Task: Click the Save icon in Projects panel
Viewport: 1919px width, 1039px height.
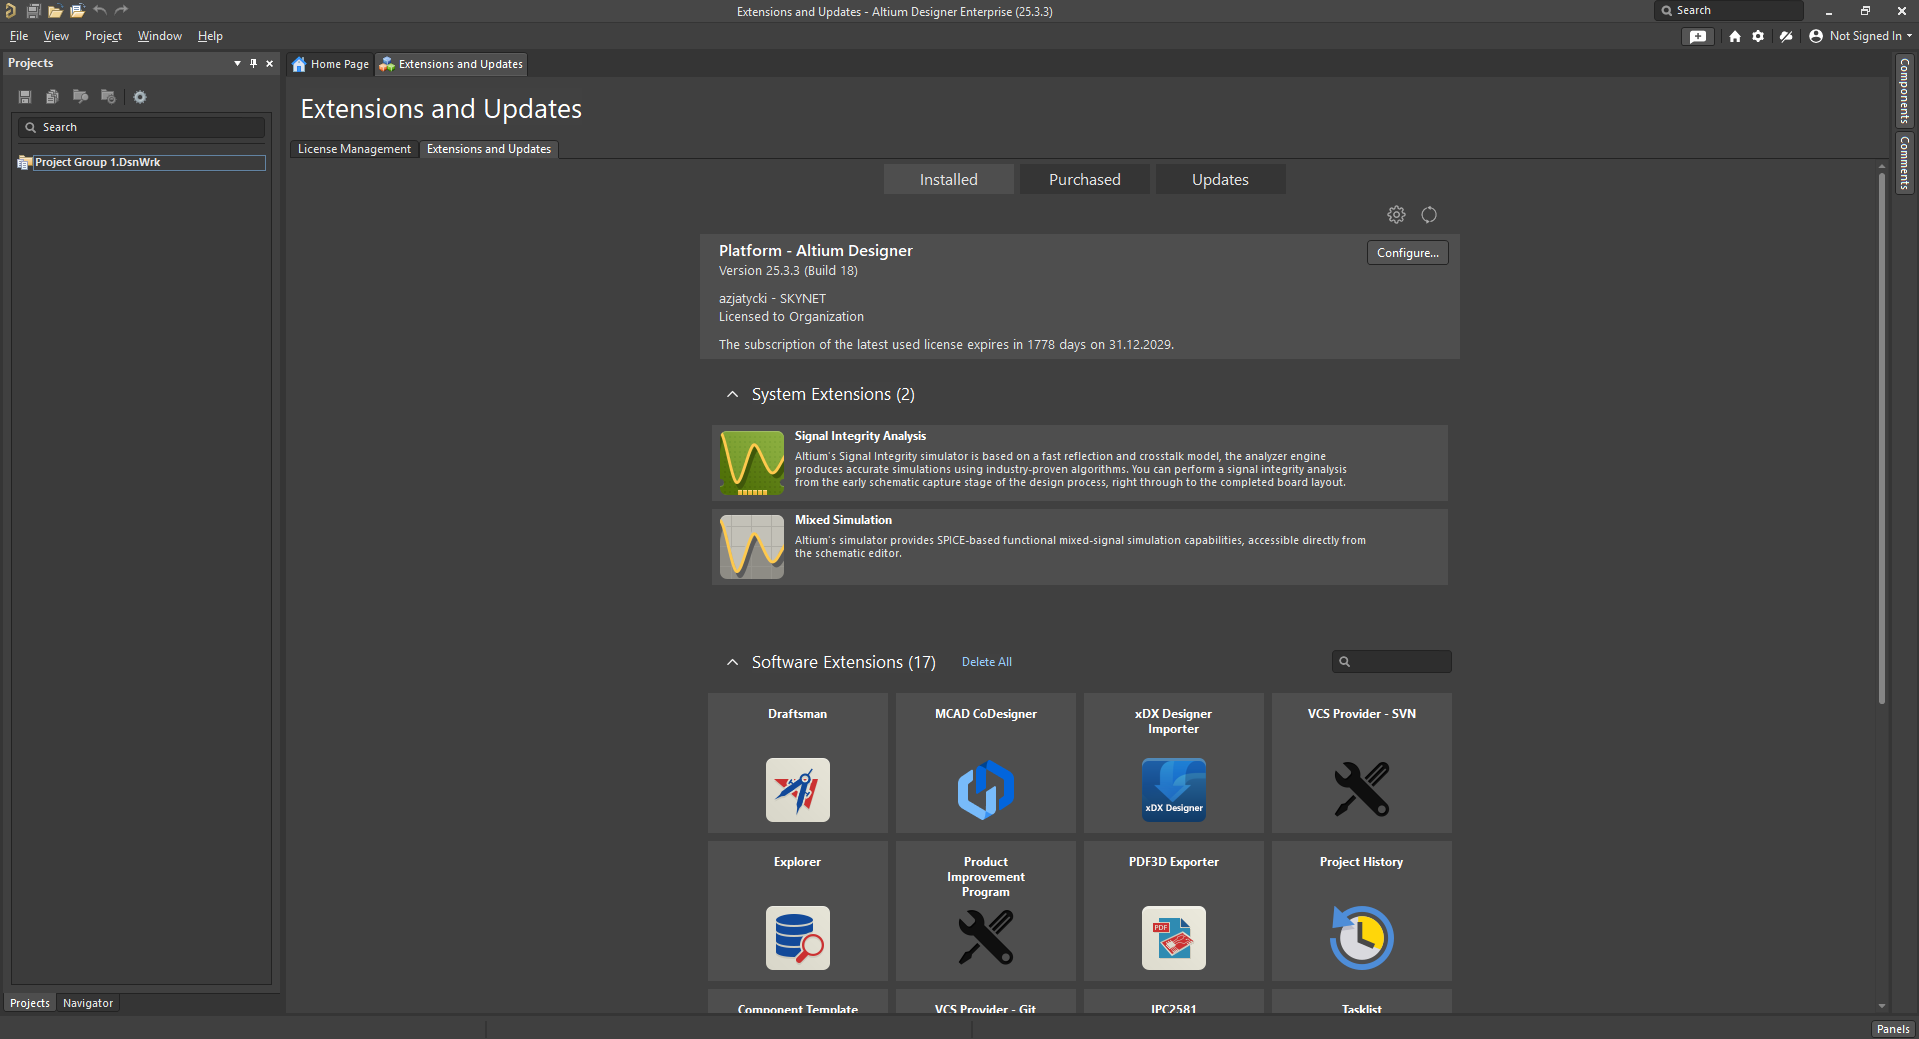Action: click(x=25, y=97)
